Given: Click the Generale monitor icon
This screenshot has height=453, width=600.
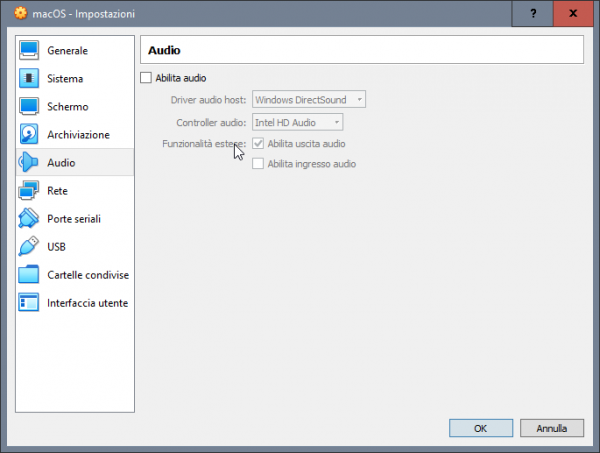Looking at the screenshot, I should (29, 50).
